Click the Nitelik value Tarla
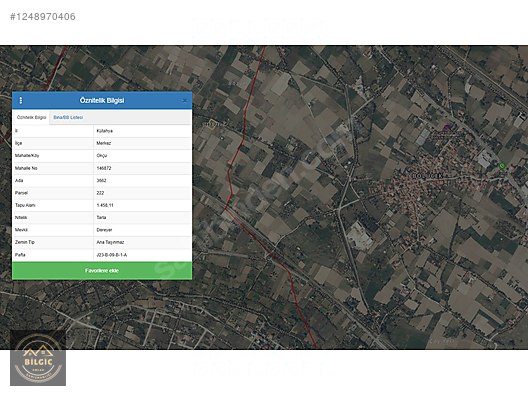This screenshot has width=528, height=396. [x=101, y=218]
